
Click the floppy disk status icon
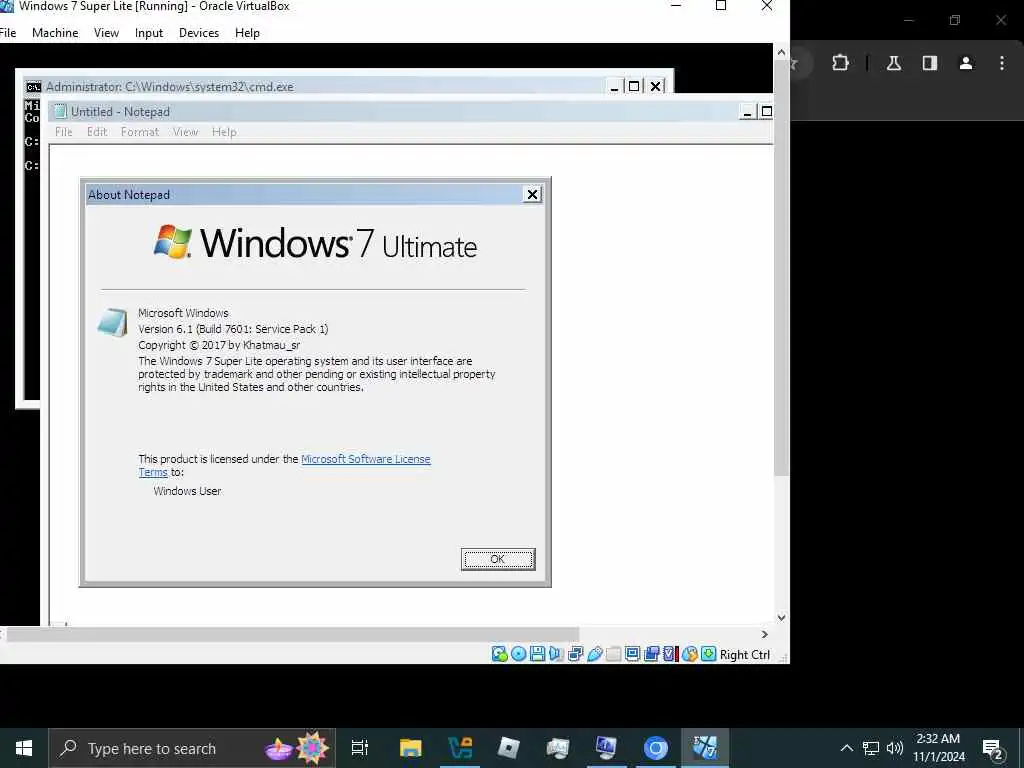pyautogui.click(x=537, y=654)
